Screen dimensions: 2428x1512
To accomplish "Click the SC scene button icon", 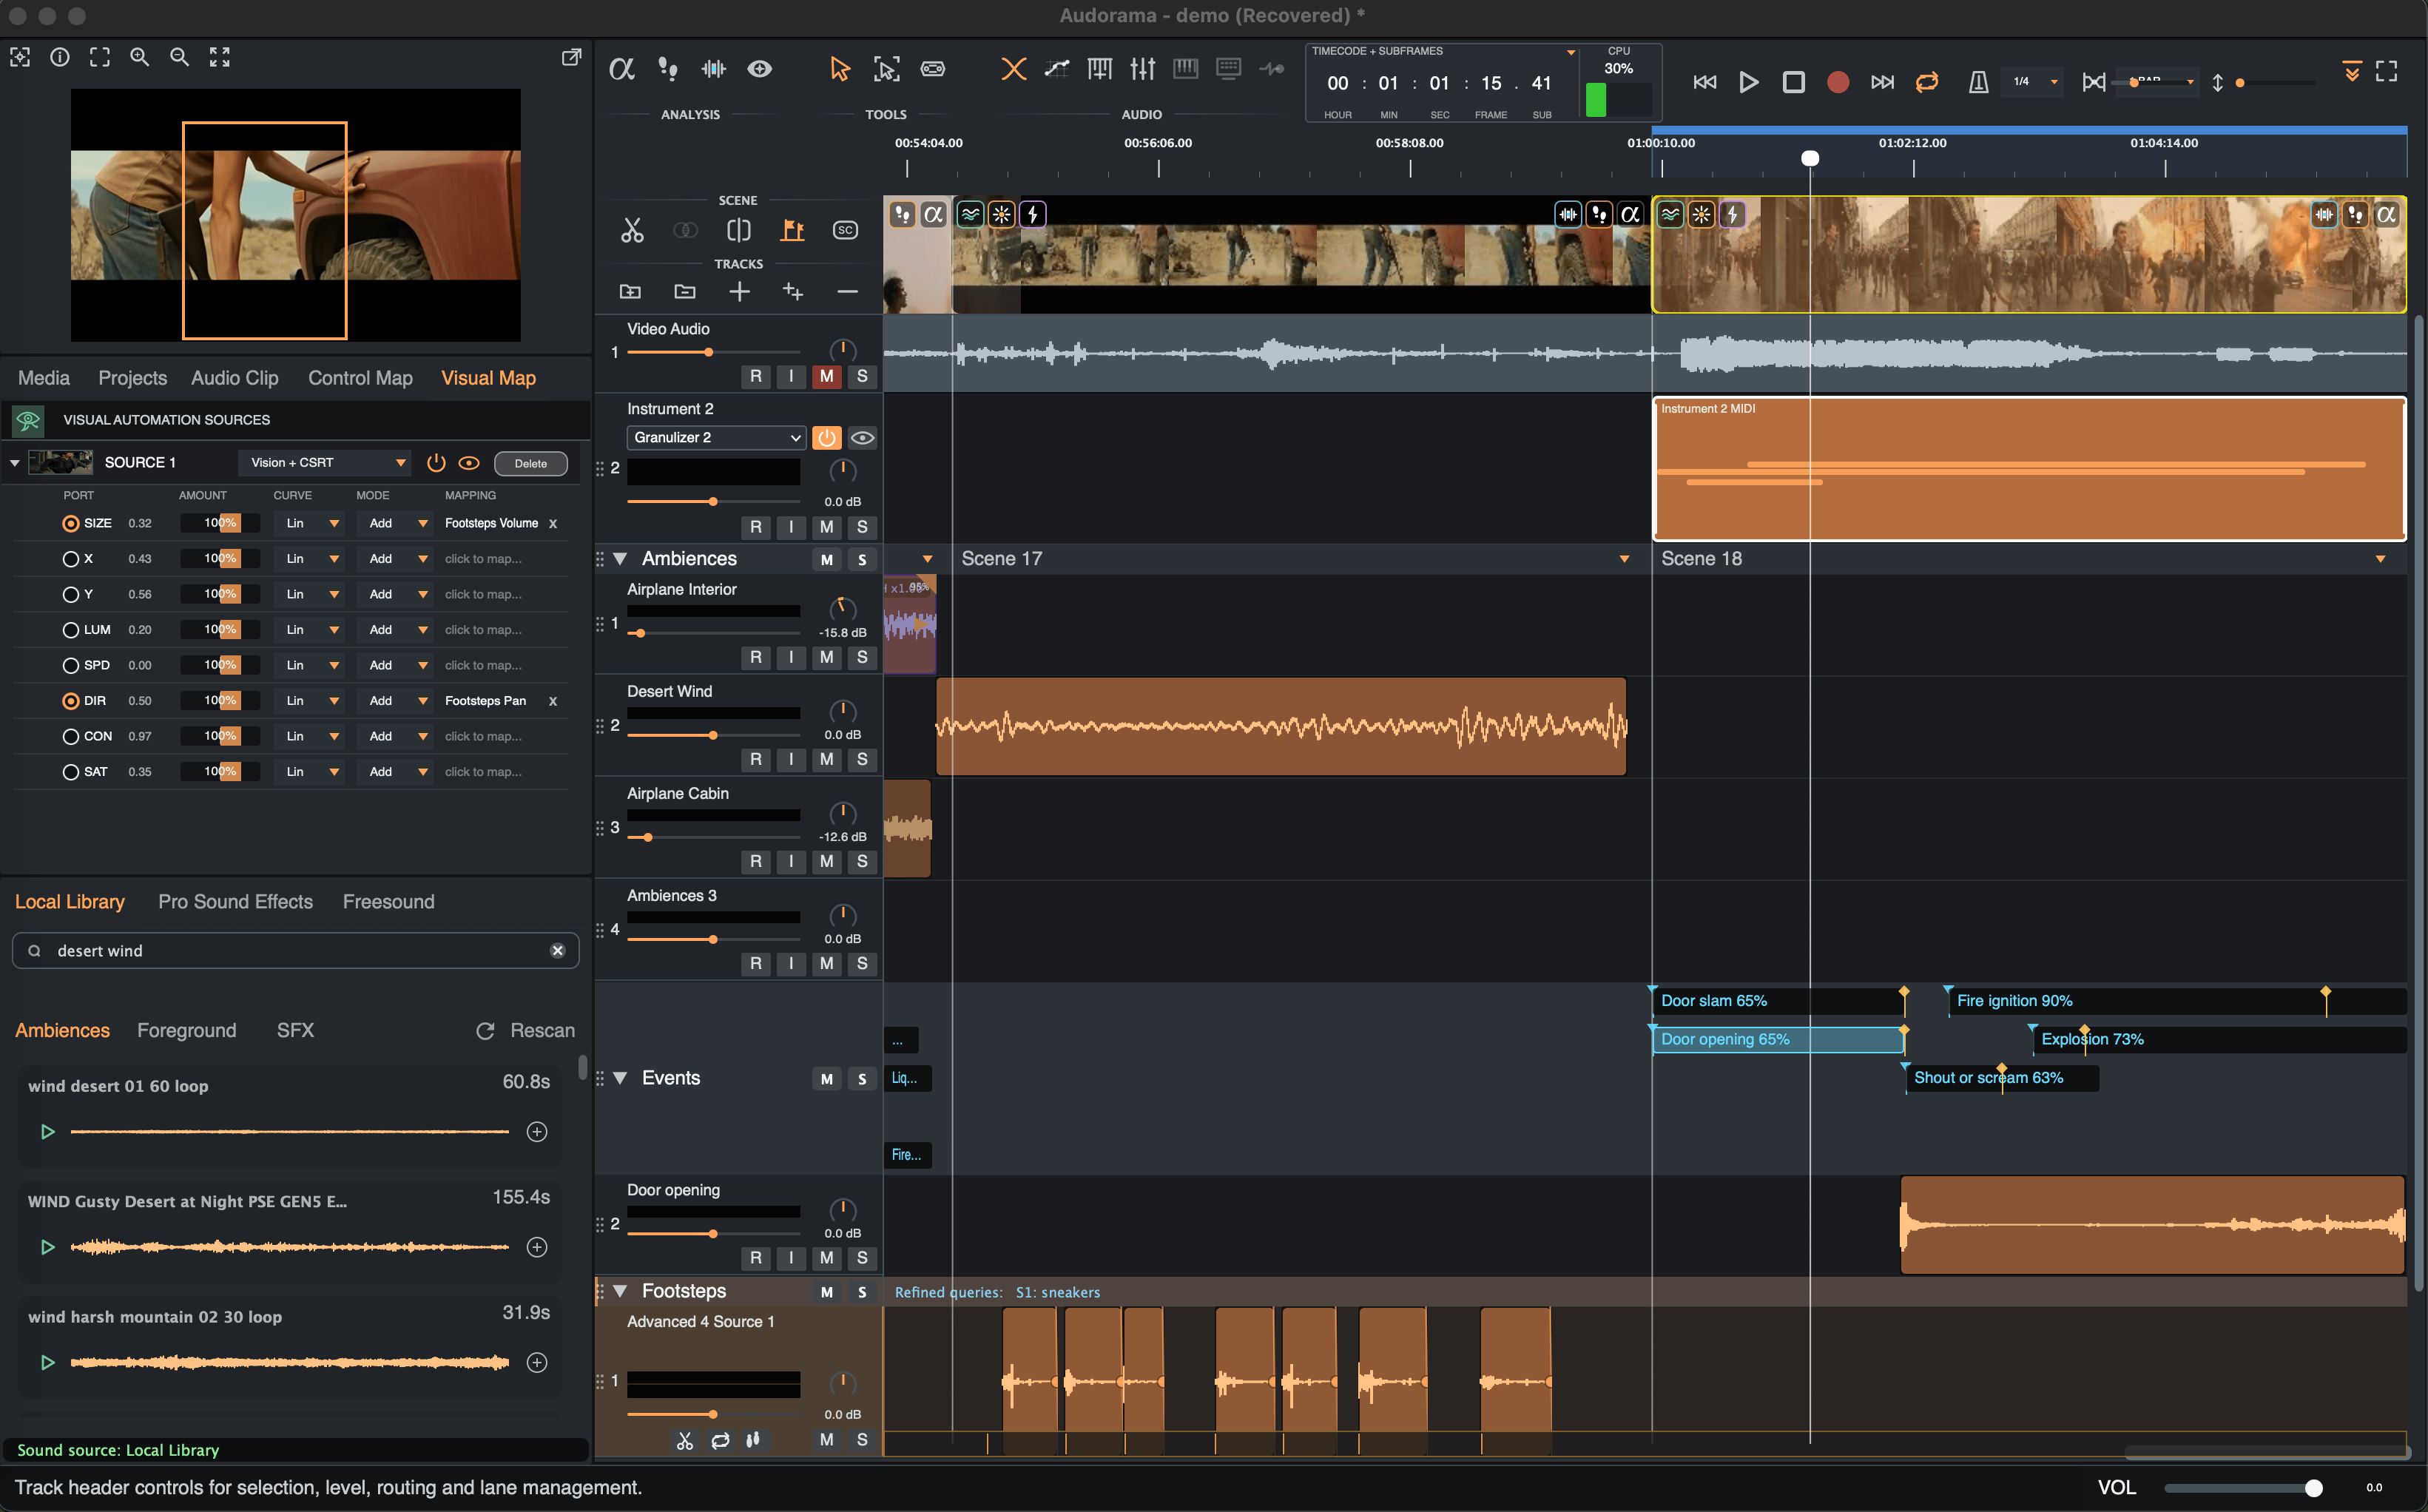I will [845, 230].
